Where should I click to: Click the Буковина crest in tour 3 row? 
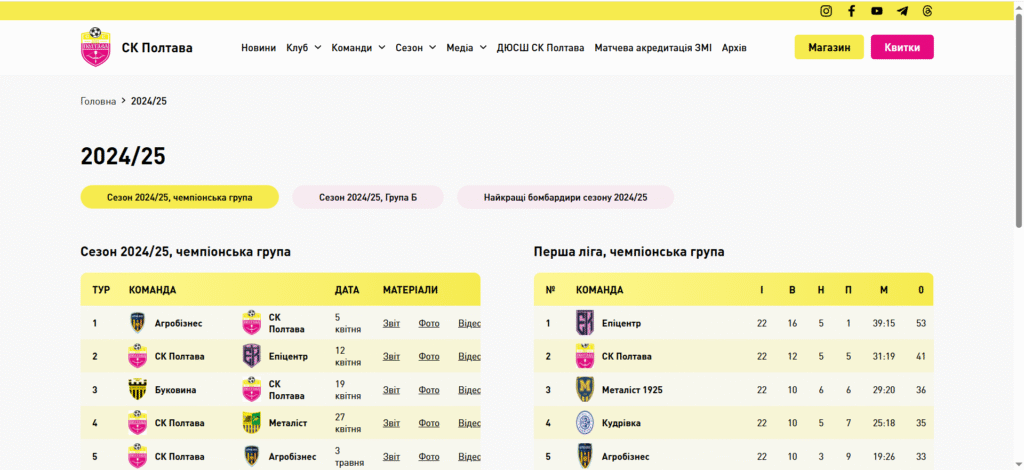137,390
